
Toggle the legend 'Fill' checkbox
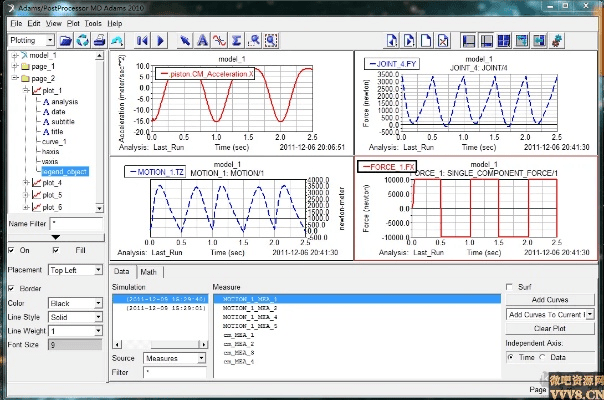[54, 250]
